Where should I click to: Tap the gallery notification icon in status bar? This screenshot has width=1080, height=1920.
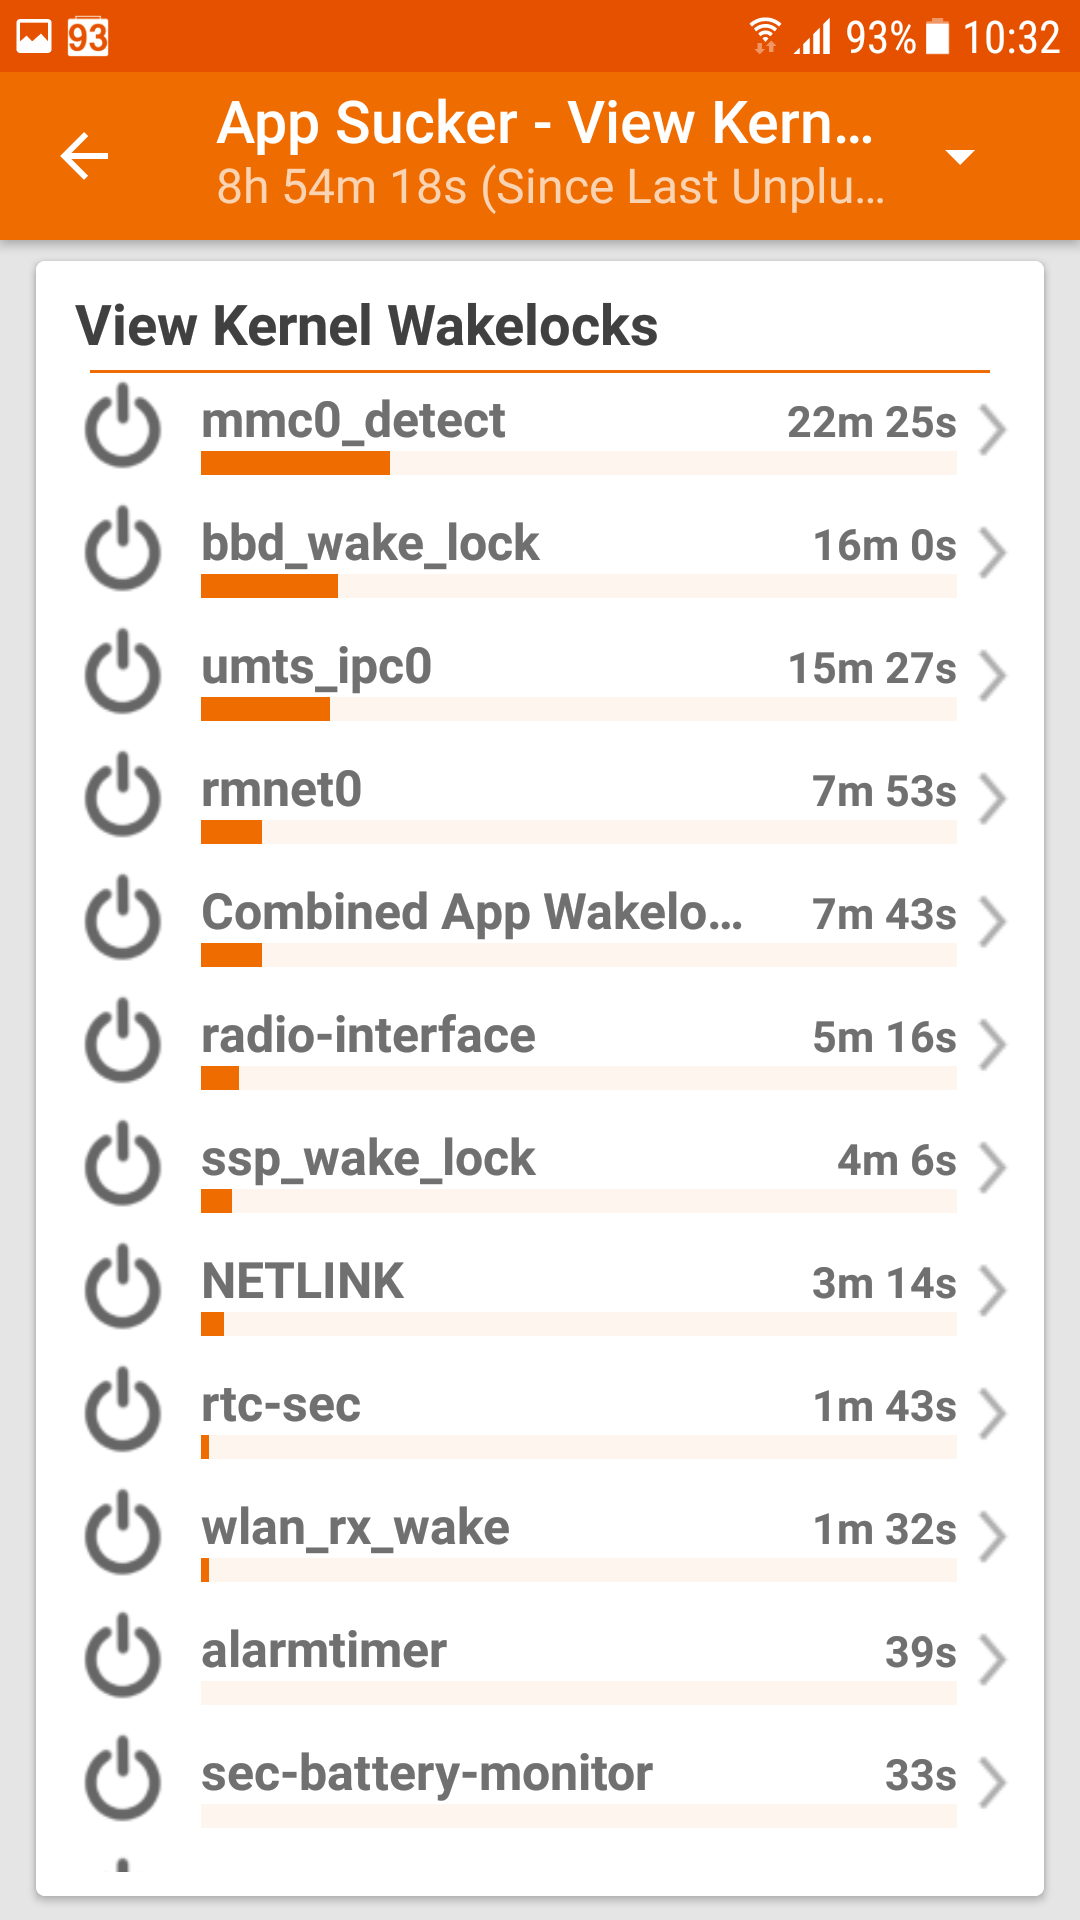(x=34, y=37)
